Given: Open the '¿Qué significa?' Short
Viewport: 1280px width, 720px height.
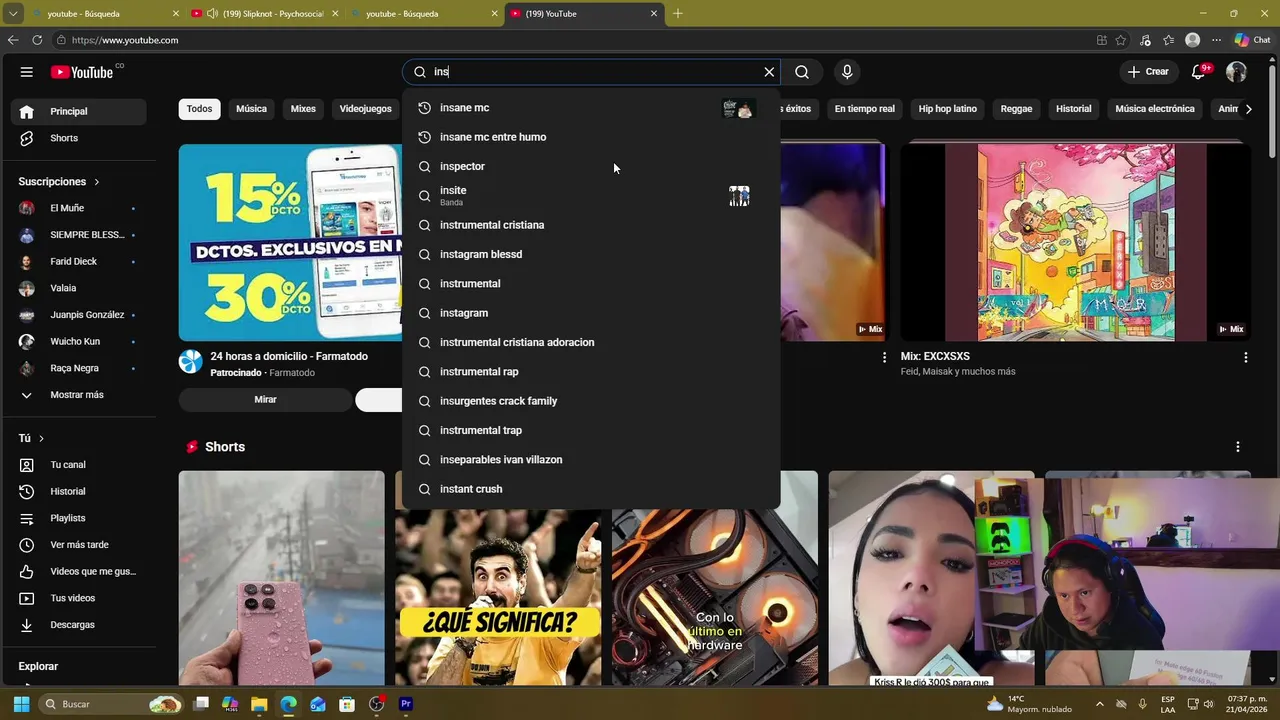Looking at the screenshot, I should point(498,597).
